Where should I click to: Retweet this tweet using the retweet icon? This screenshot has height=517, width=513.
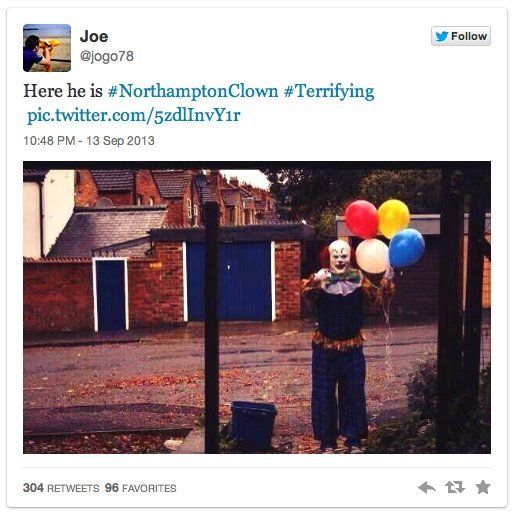(x=455, y=487)
